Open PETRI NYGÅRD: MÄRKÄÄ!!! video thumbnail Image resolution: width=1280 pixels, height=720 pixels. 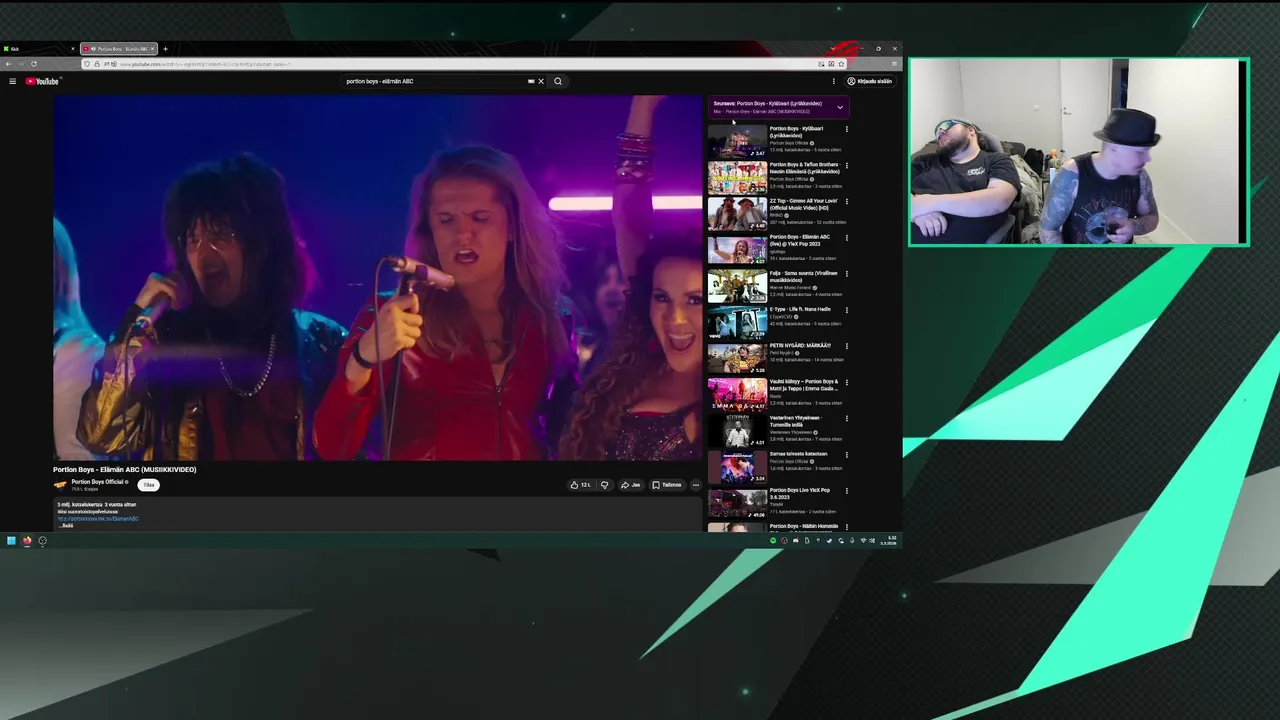pos(737,358)
